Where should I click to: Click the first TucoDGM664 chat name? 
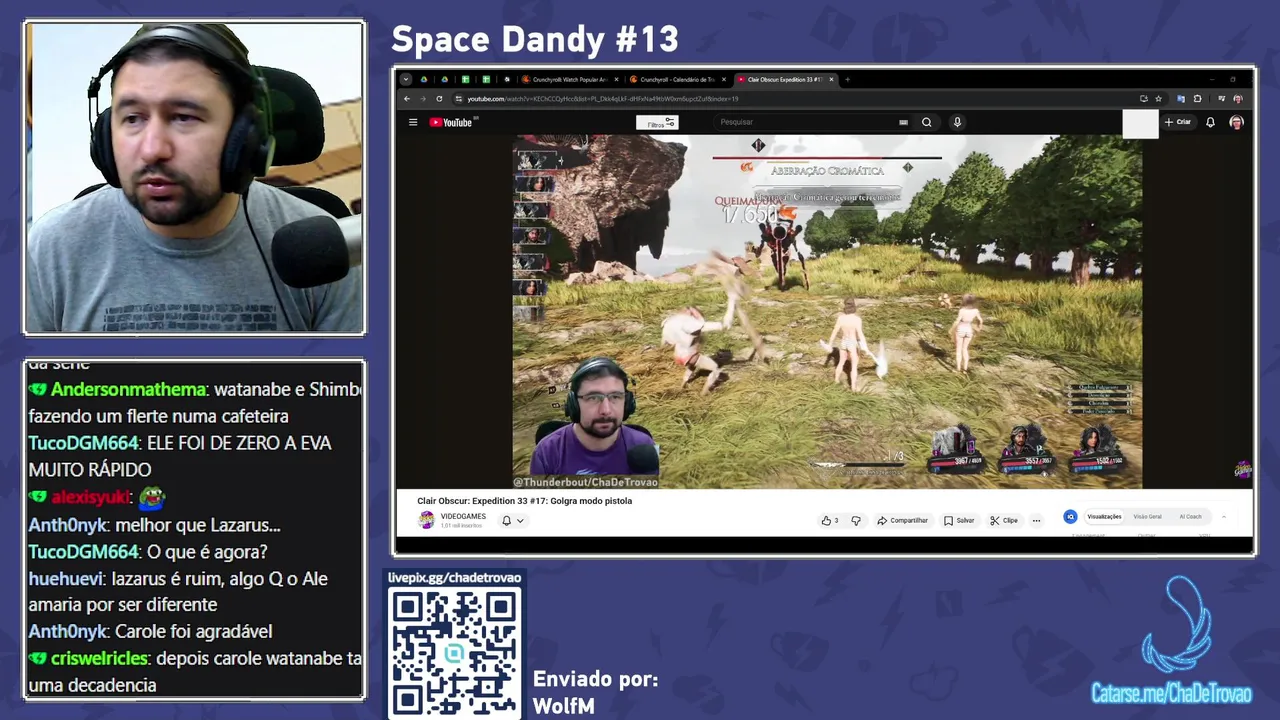[x=83, y=443]
